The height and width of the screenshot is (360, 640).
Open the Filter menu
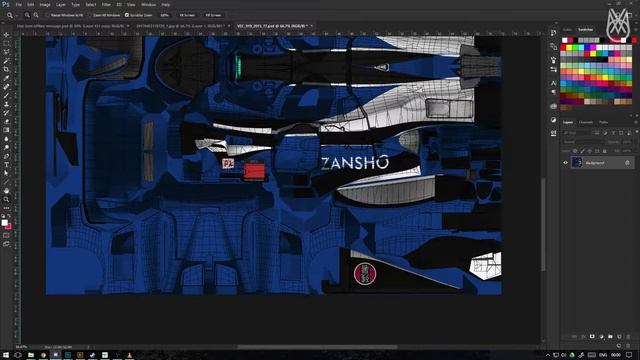click(106, 4)
